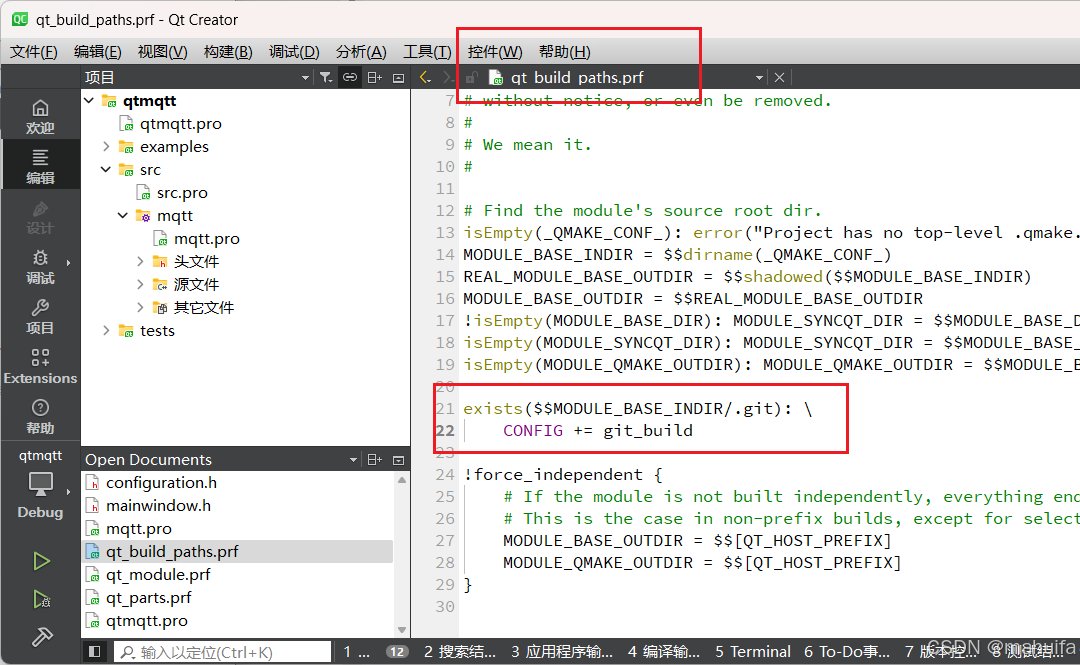Expand the tests folder

105,330
